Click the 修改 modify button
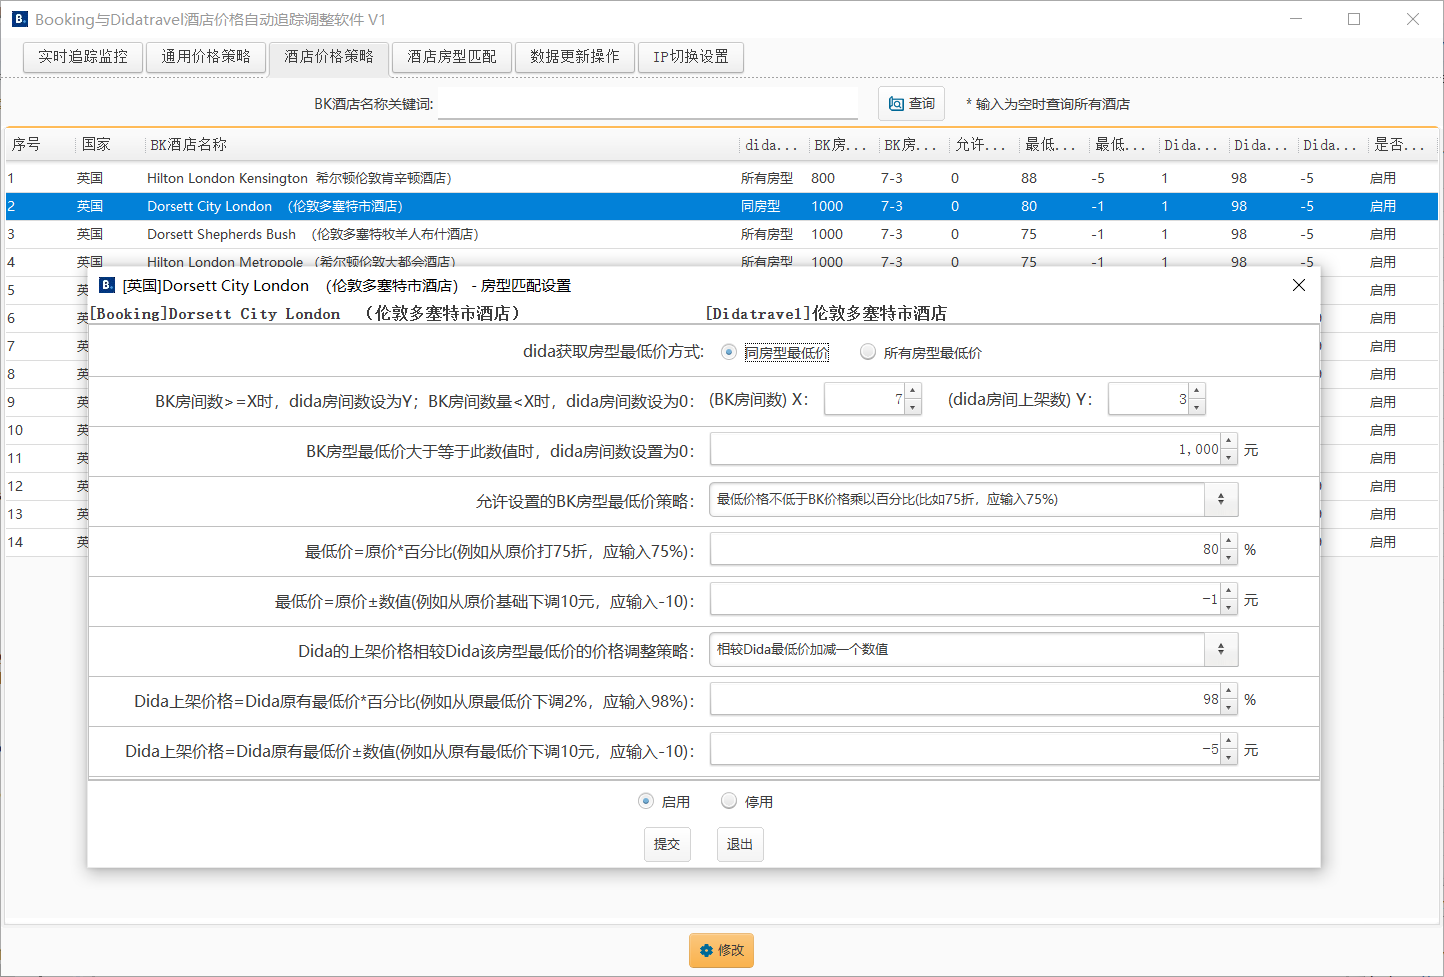The image size is (1444, 977). (x=721, y=950)
